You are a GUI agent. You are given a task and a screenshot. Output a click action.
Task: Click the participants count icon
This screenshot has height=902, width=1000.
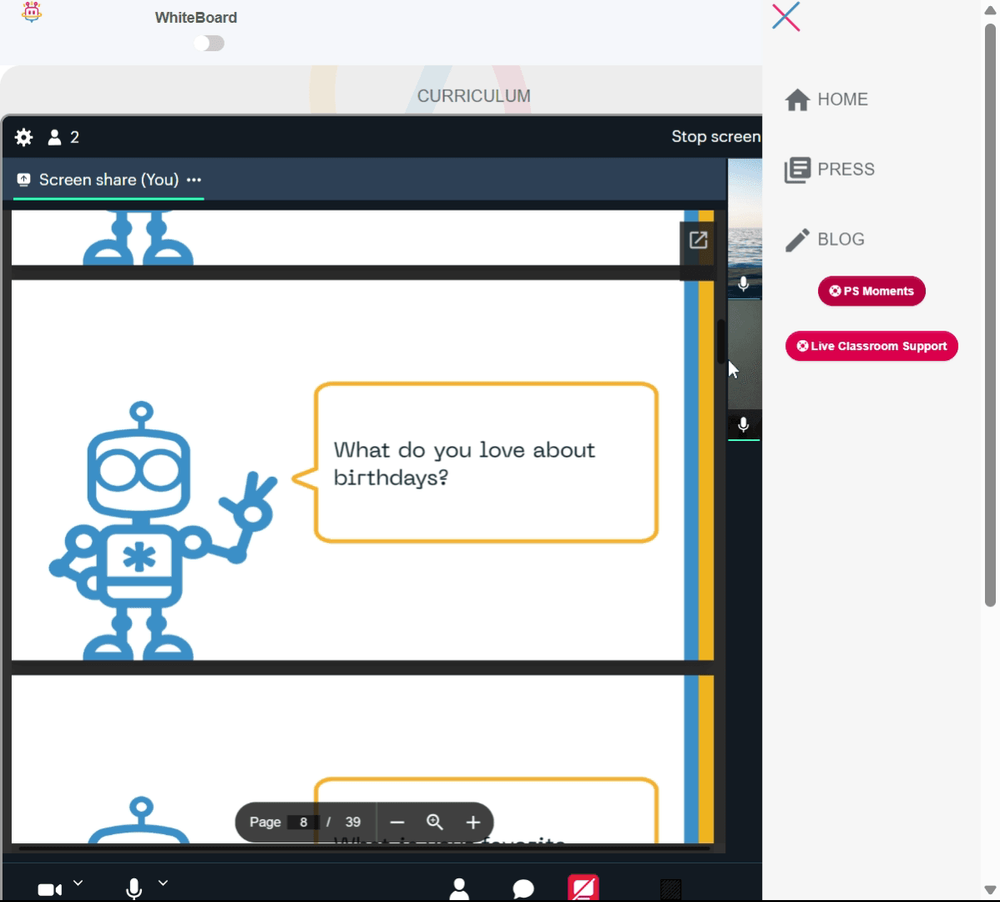(63, 137)
